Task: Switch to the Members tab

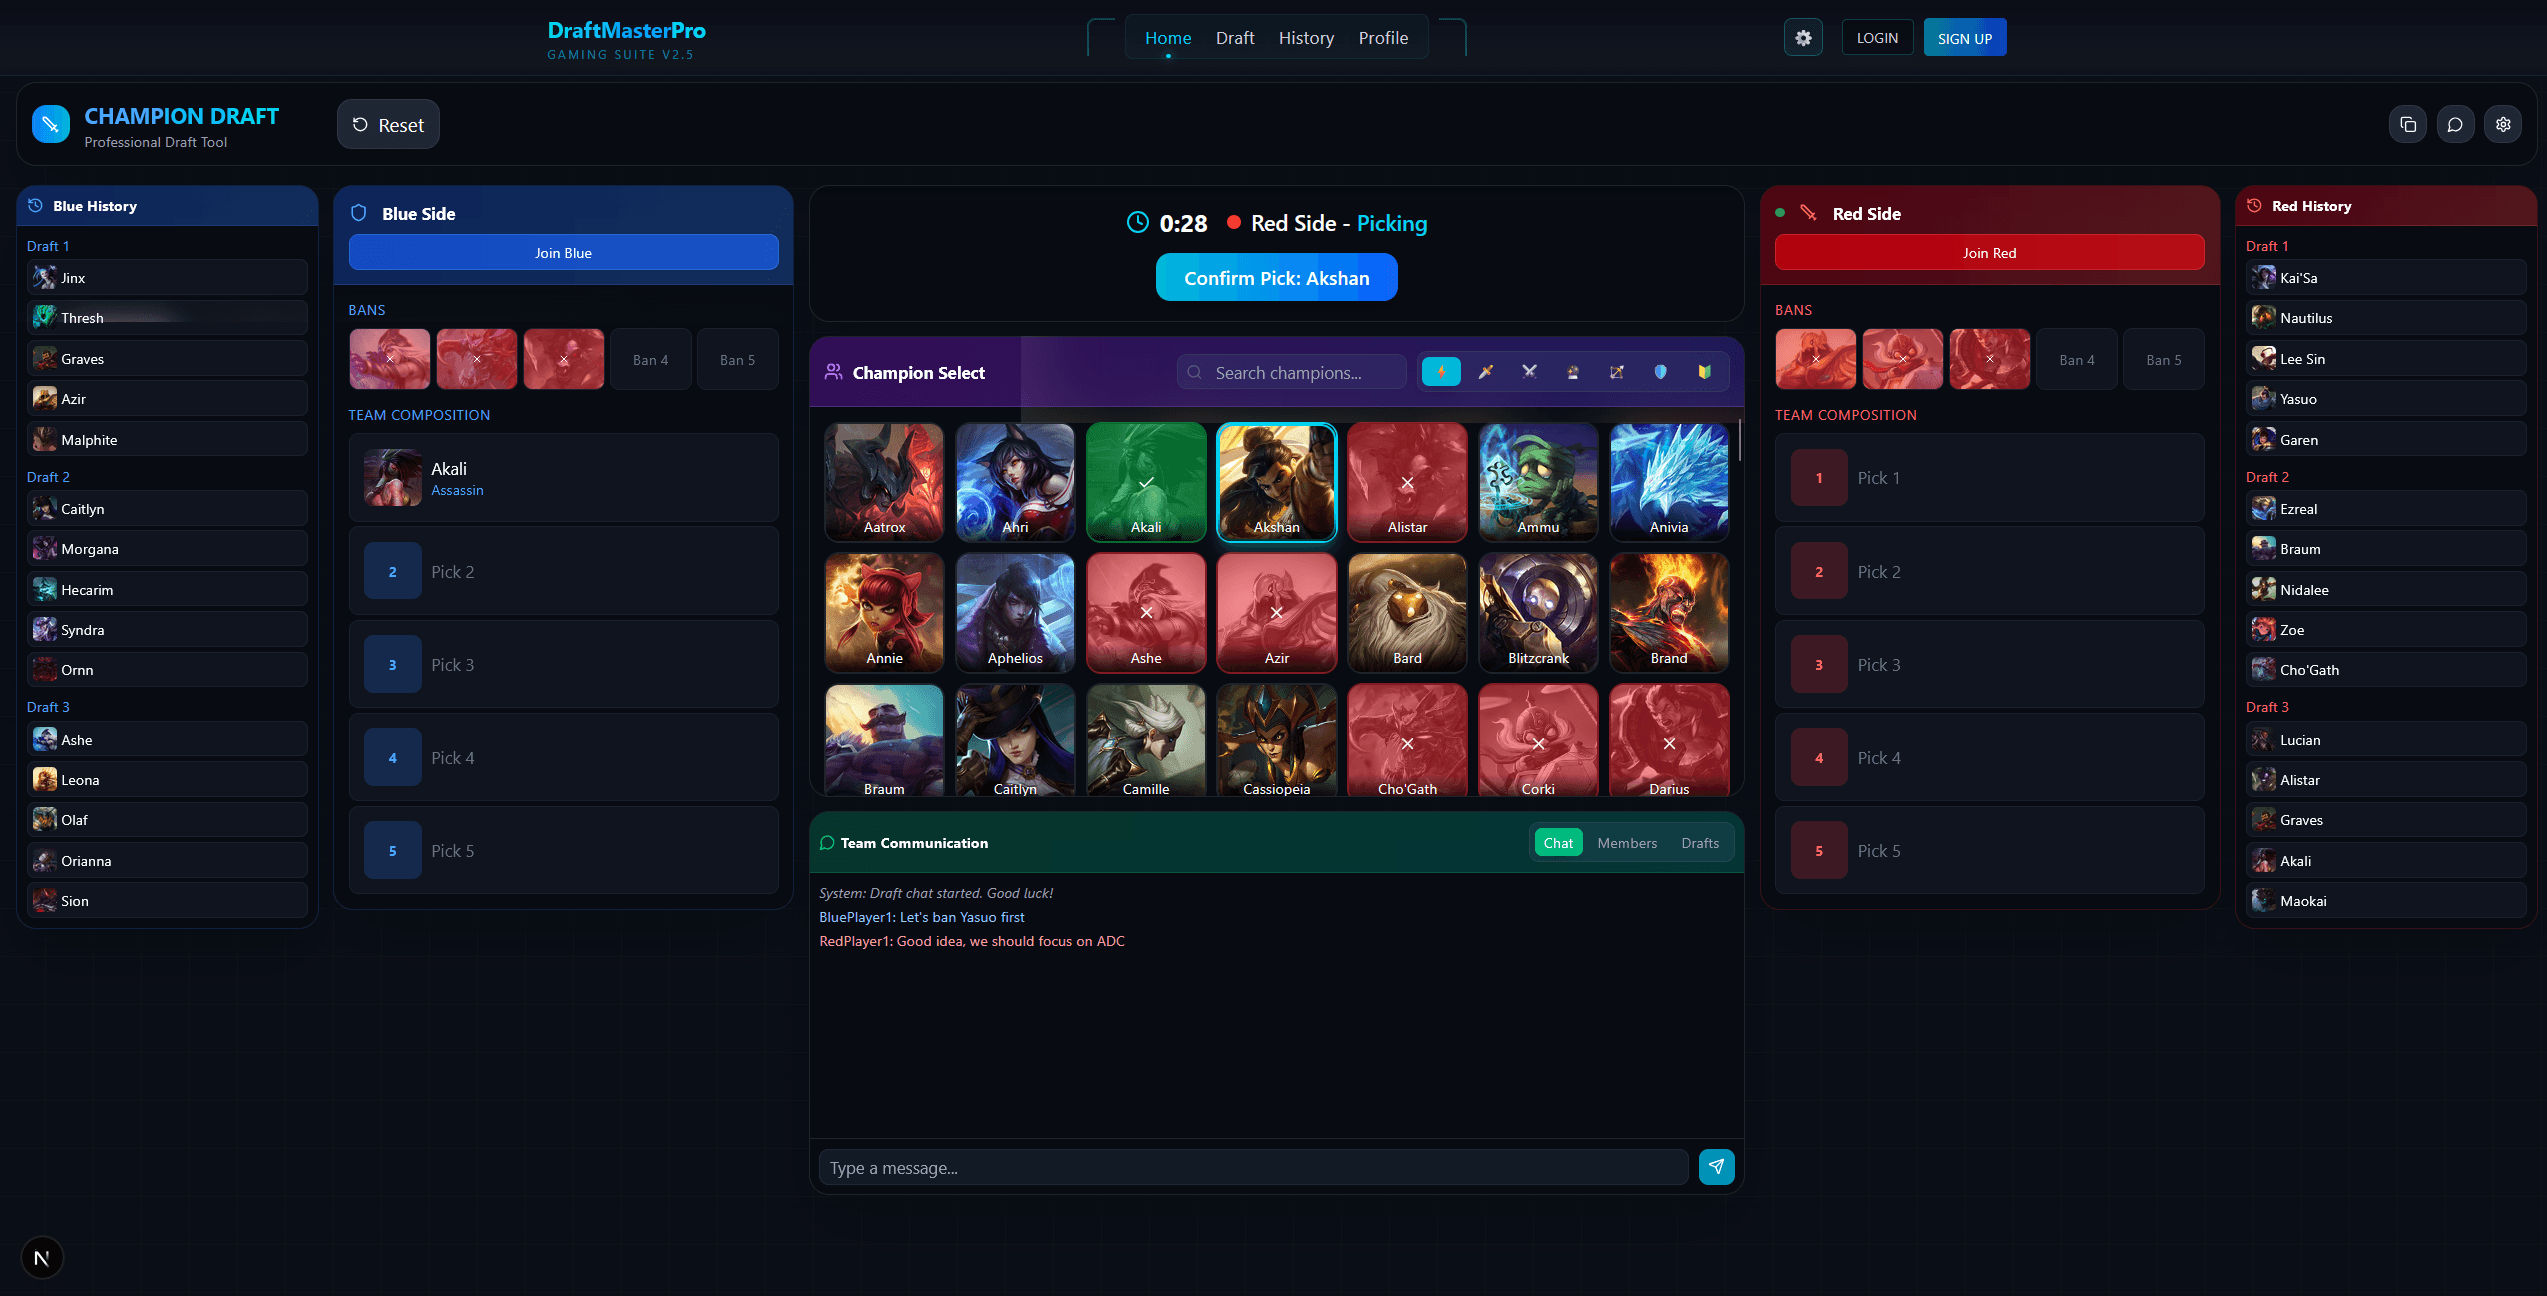Action: [x=1627, y=843]
